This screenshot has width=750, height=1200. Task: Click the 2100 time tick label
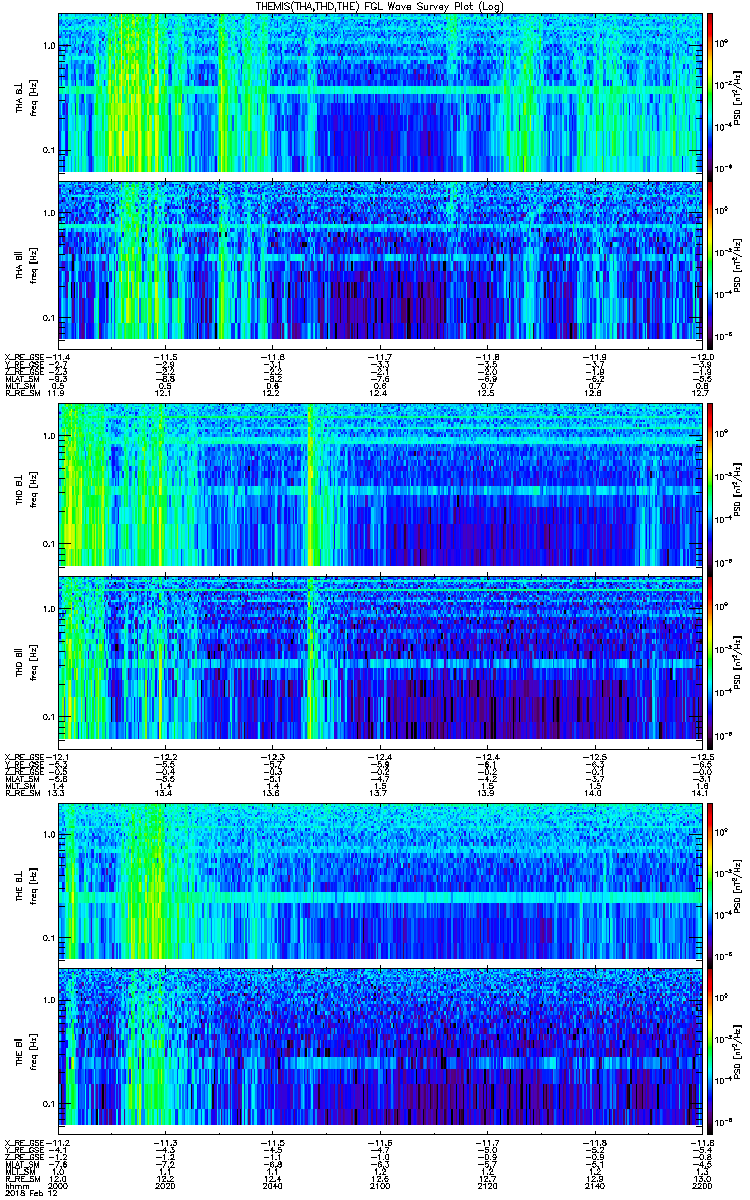click(x=380, y=1185)
